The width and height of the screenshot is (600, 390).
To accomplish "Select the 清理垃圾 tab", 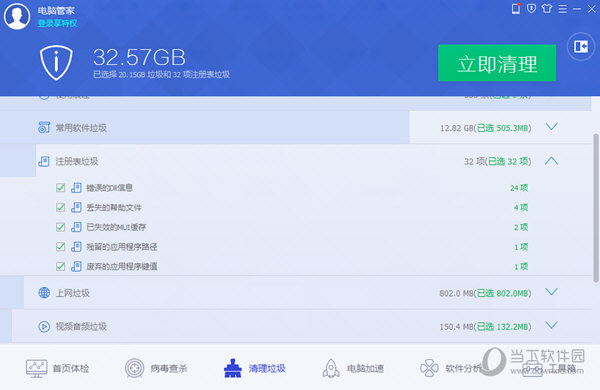I will pyautogui.click(x=254, y=368).
